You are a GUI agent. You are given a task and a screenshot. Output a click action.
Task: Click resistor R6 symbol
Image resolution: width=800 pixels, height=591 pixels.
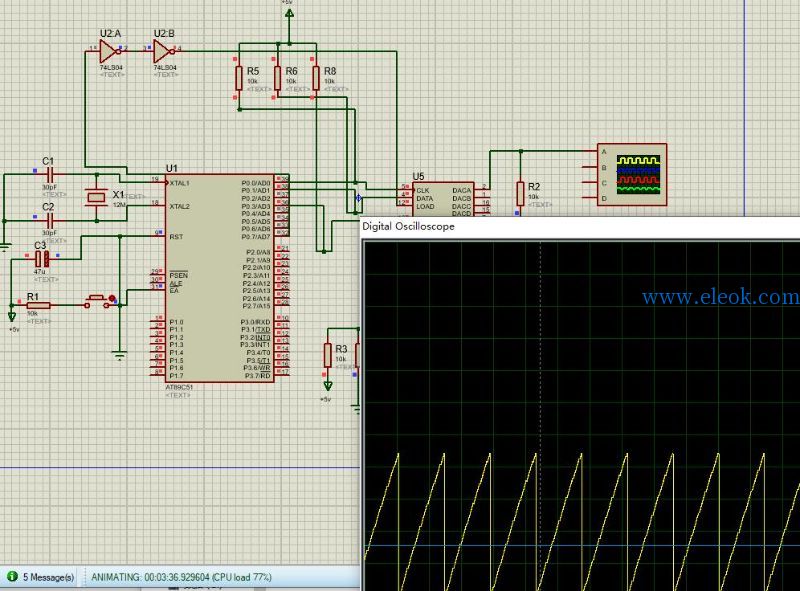coord(277,79)
